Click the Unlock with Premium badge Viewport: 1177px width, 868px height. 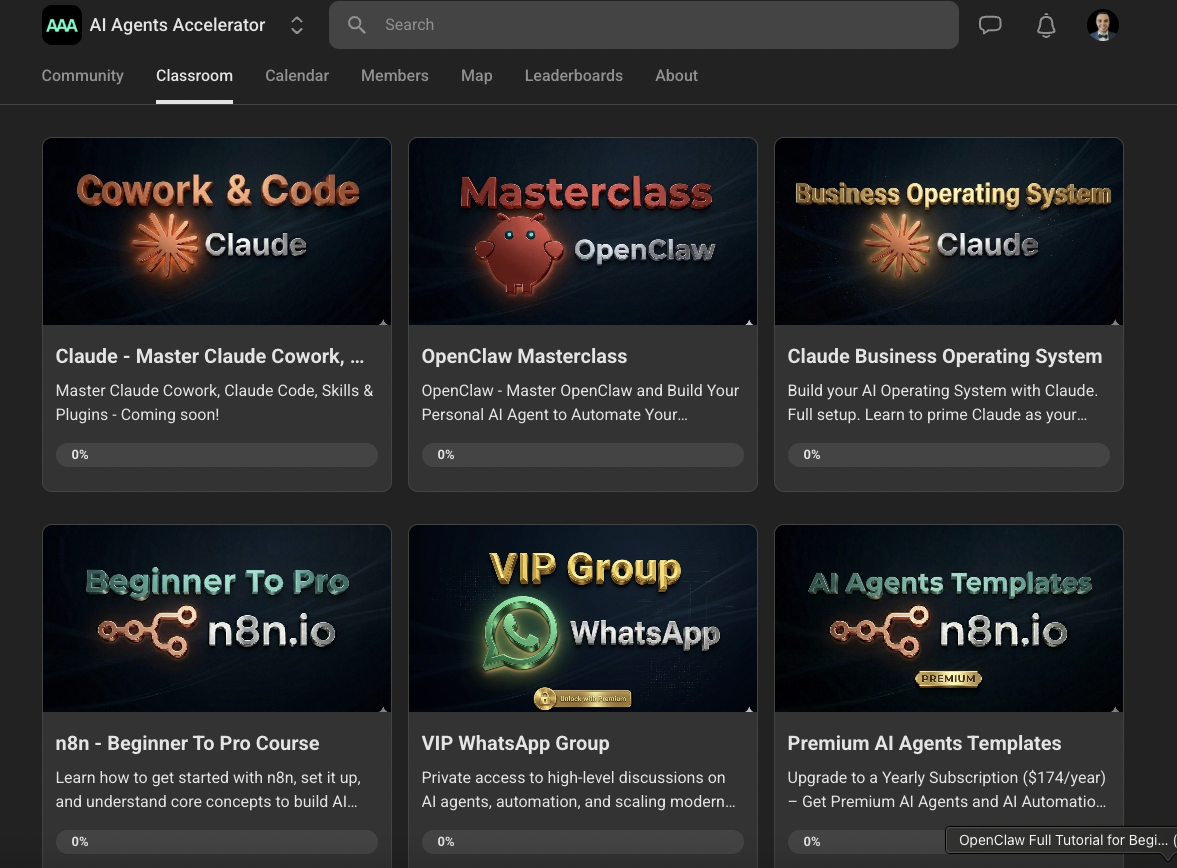coord(582,698)
